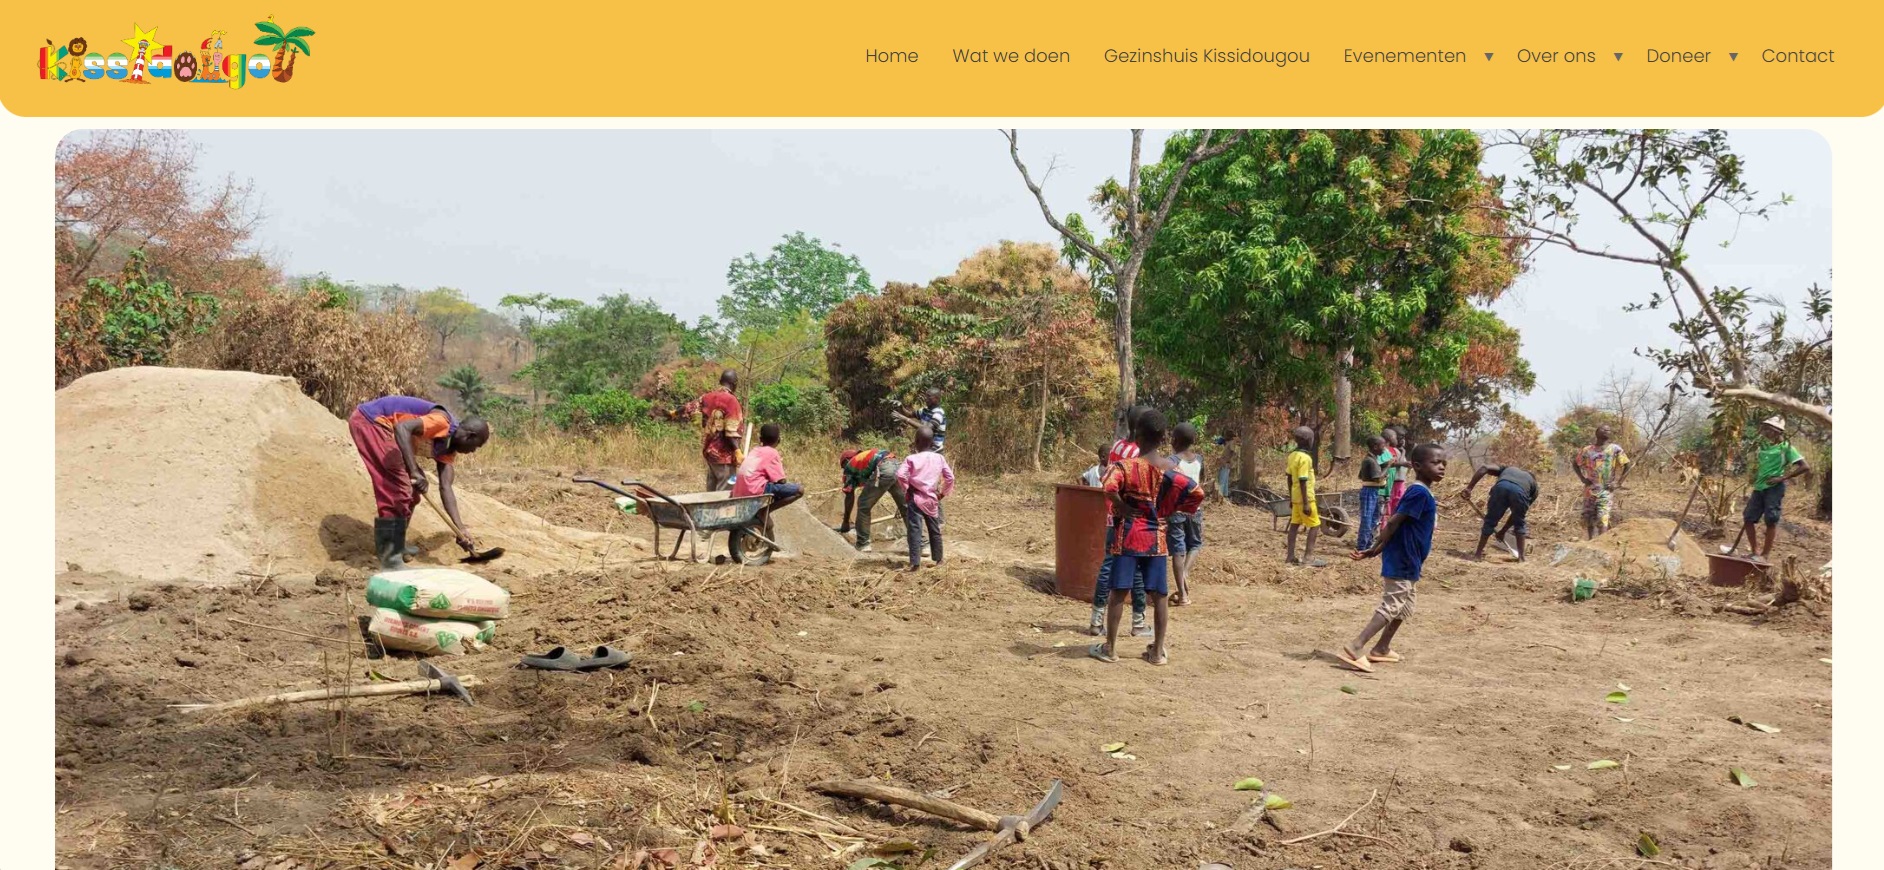Click the red barrel in the photo
Screen dimensions: 1884x870
pos(1080,541)
